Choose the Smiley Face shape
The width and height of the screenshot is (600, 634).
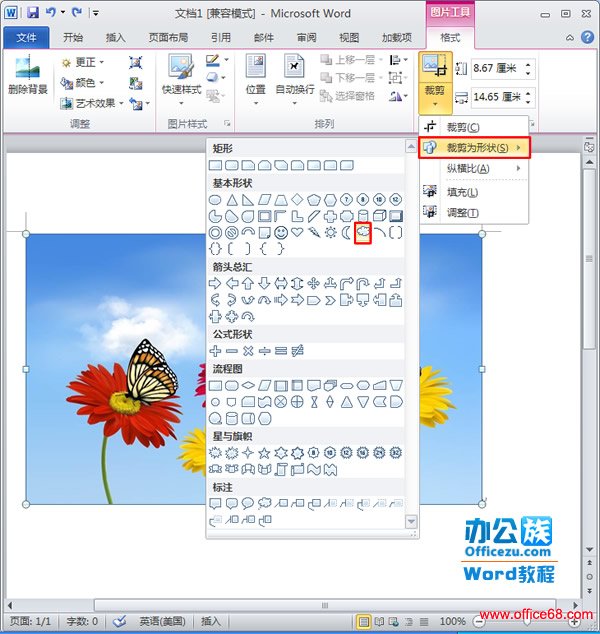point(281,232)
